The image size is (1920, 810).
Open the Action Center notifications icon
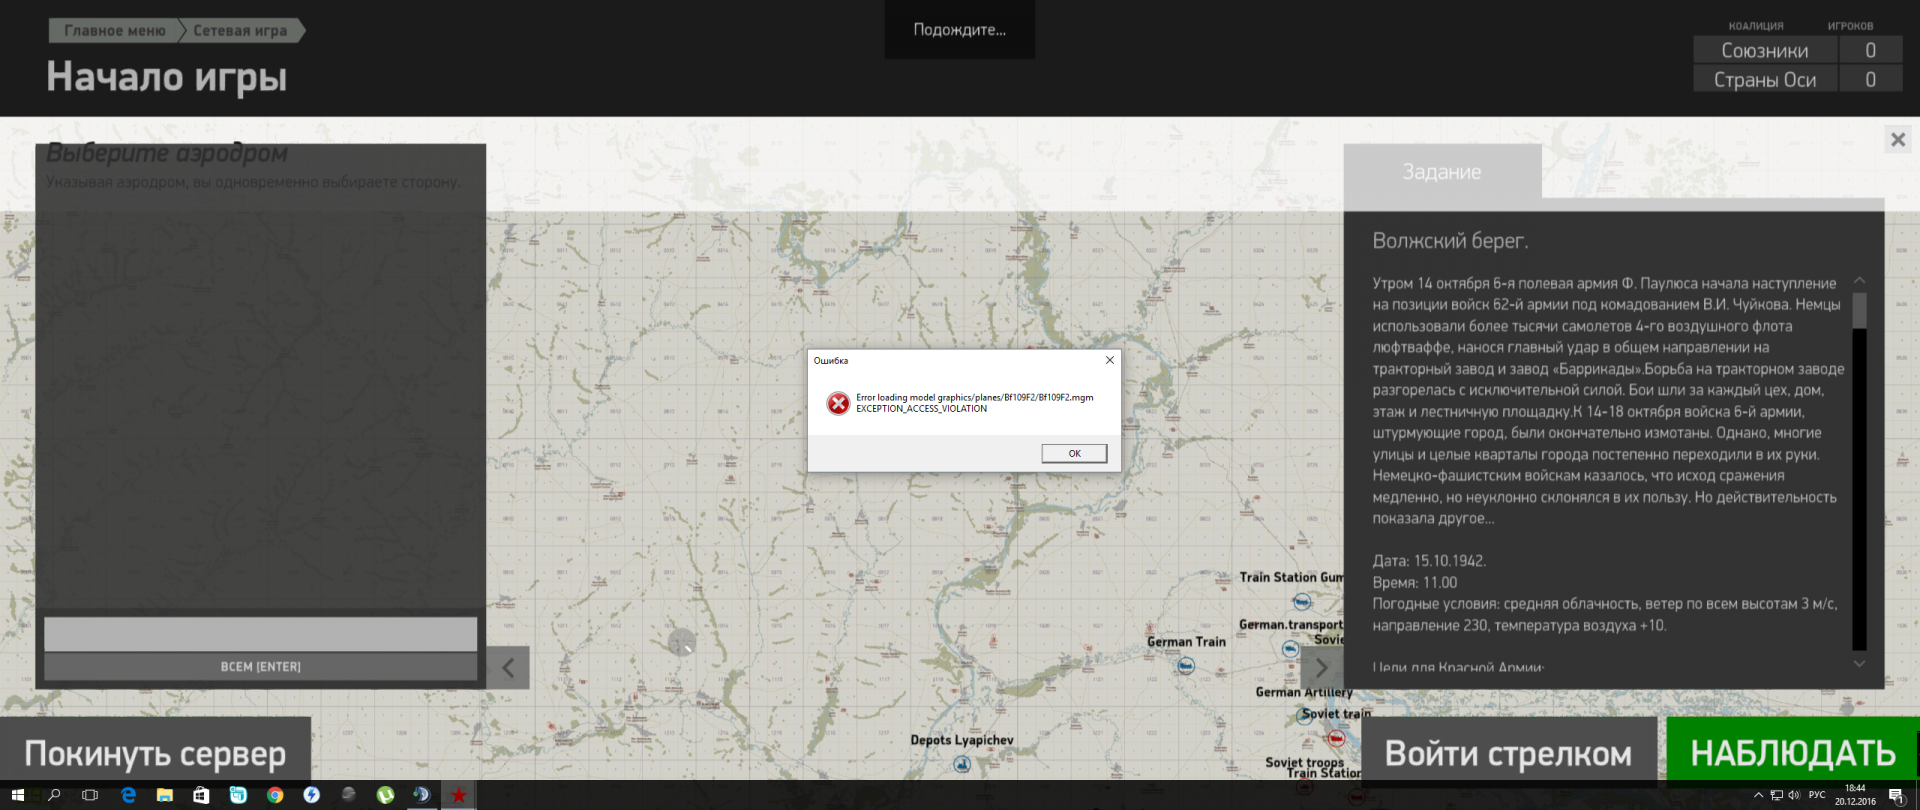(x=1896, y=795)
